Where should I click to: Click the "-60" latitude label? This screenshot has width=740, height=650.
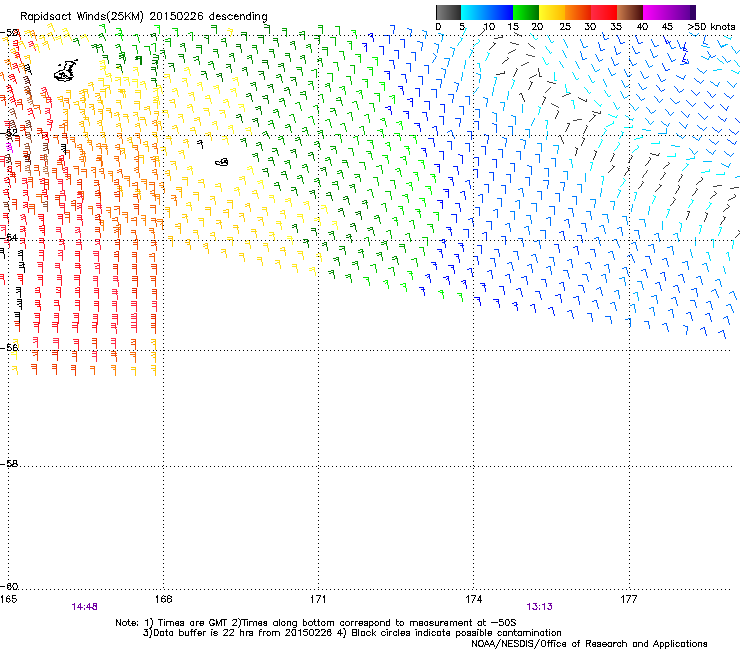pyautogui.click(x=9, y=587)
